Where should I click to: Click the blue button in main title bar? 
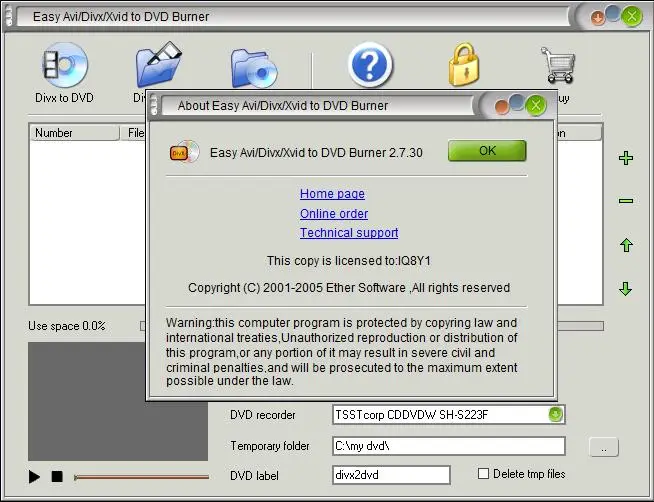click(613, 13)
